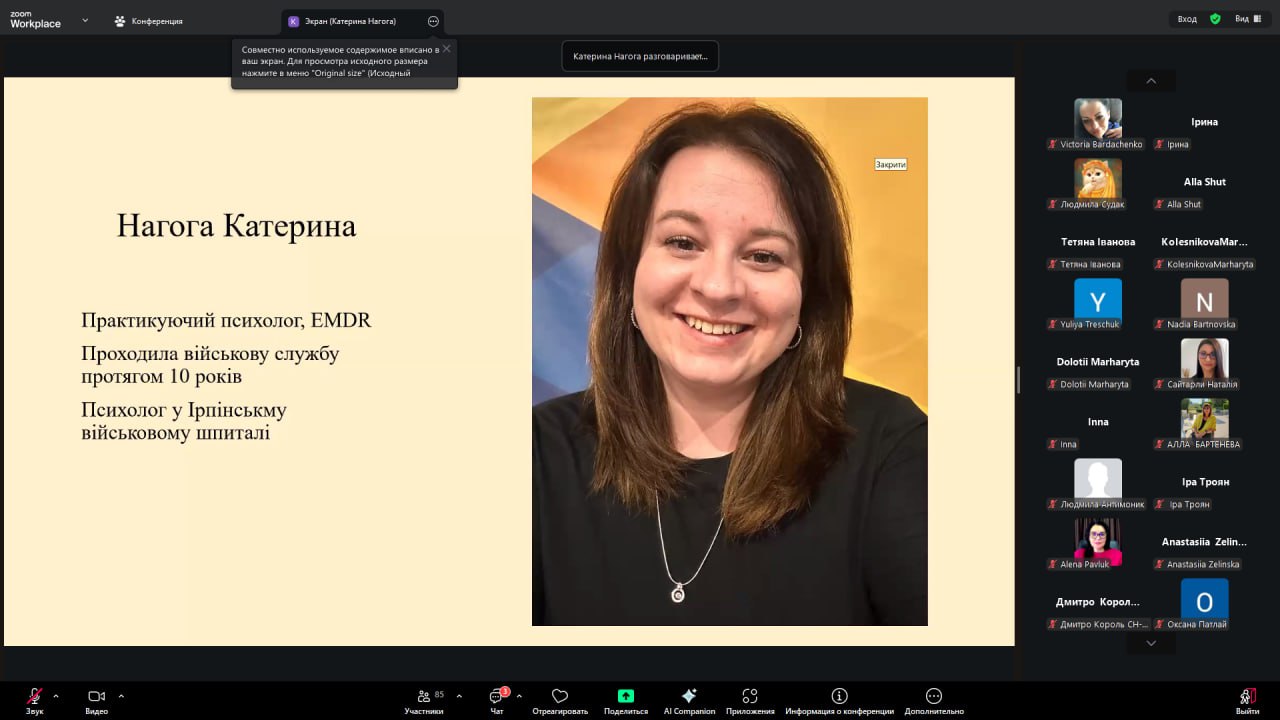Open Информация о конференции info icon
This screenshot has width=1280, height=720.
pos(839,697)
